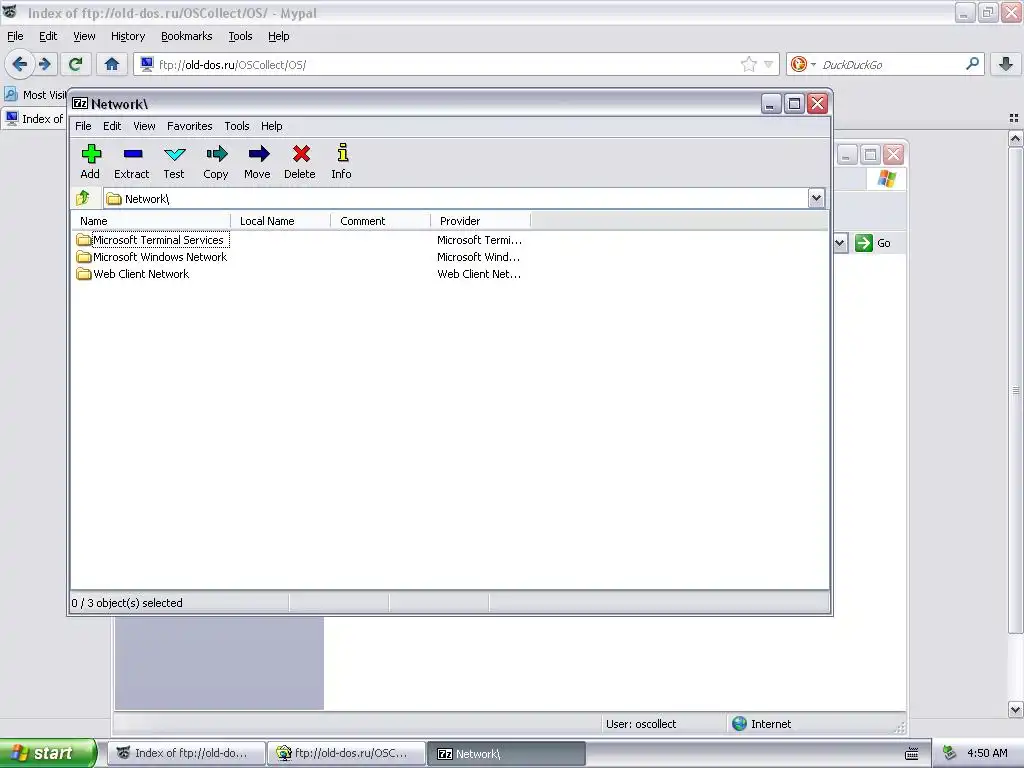Image resolution: width=1024 pixels, height=768 pixels.
Task: Click the network tray icon in system tray
Action: pos(950,753)
